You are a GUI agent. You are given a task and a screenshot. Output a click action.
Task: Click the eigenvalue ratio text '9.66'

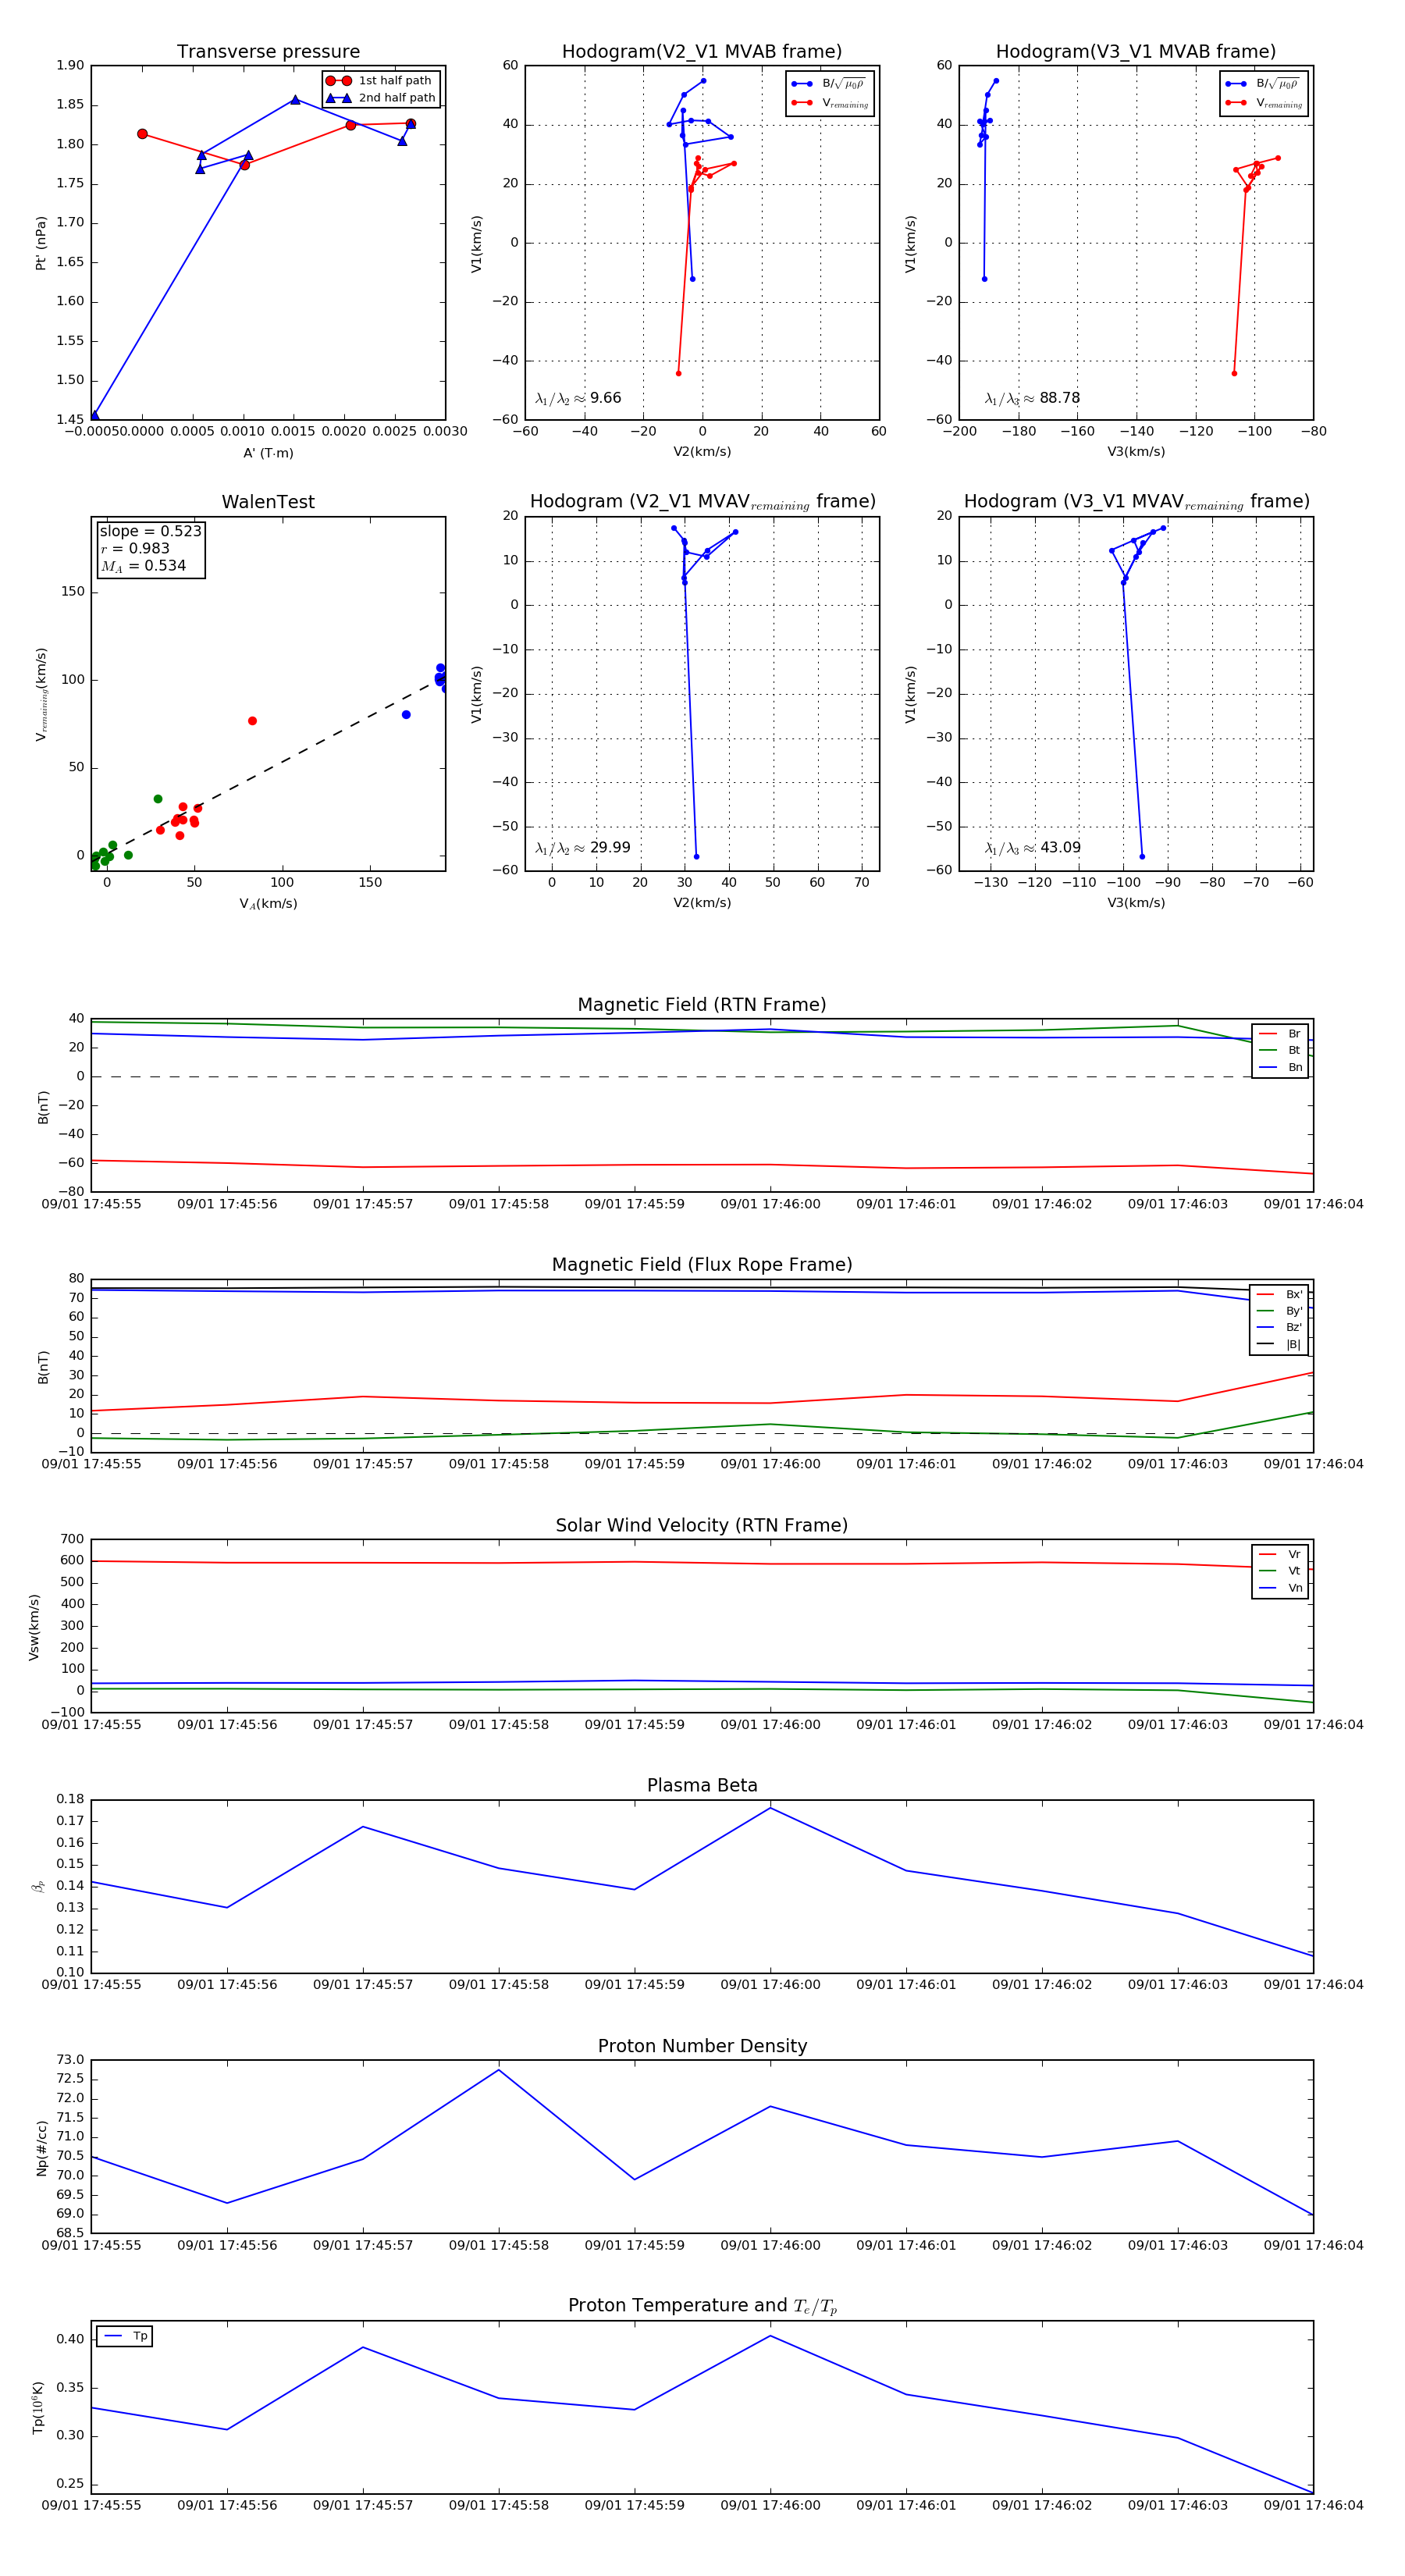coord(605,398)
